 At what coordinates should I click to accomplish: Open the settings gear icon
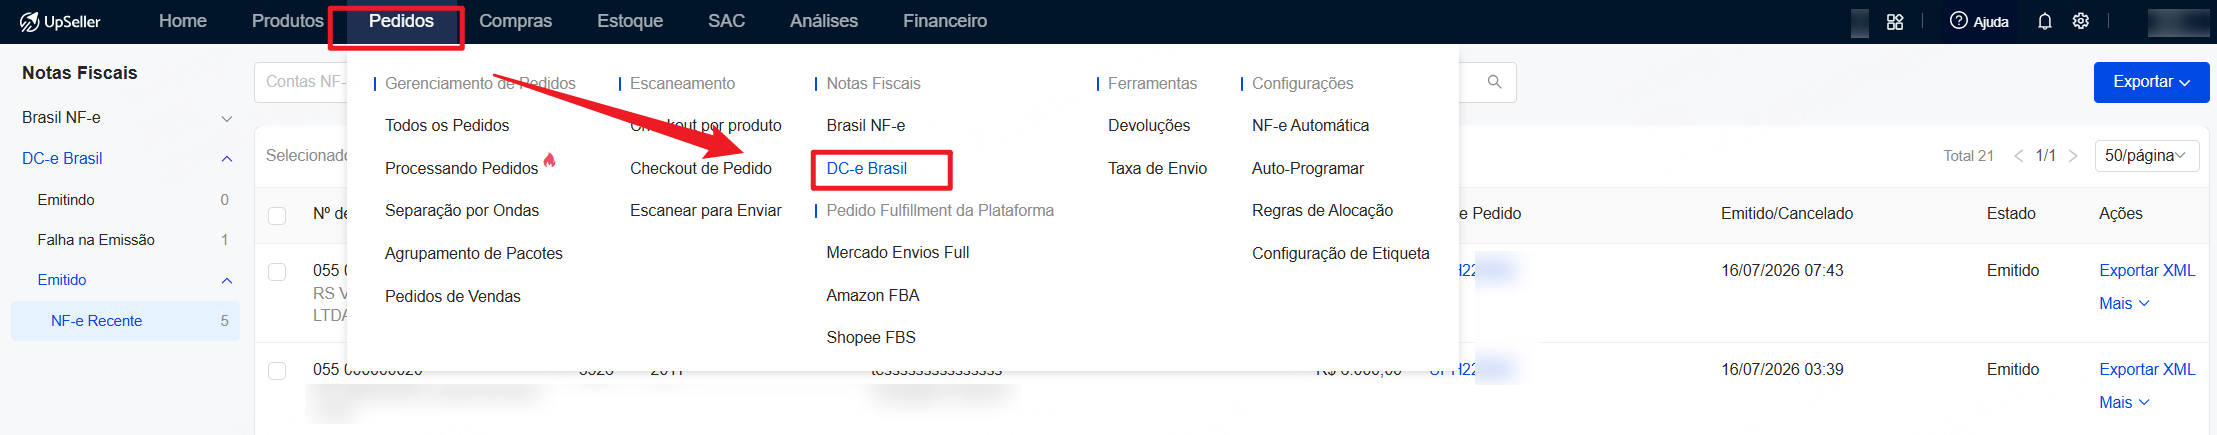pos(2081,21)
